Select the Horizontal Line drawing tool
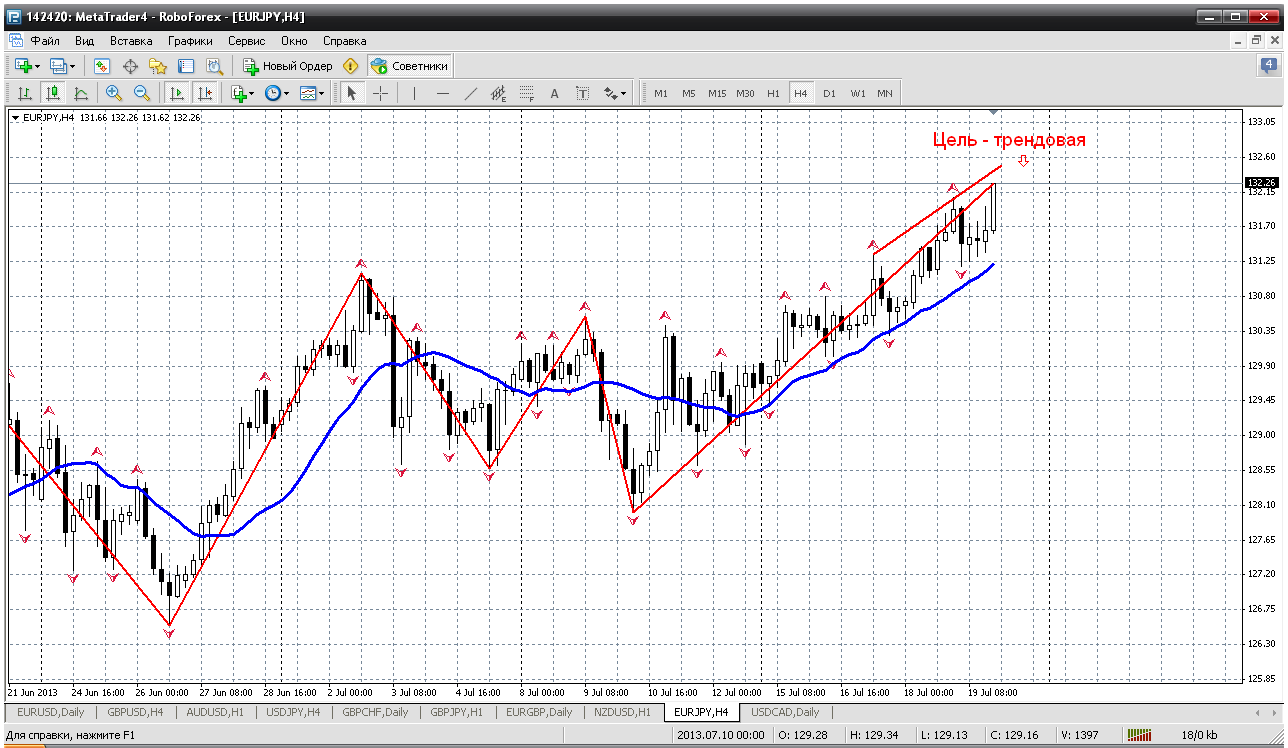 tap(442, 93)
